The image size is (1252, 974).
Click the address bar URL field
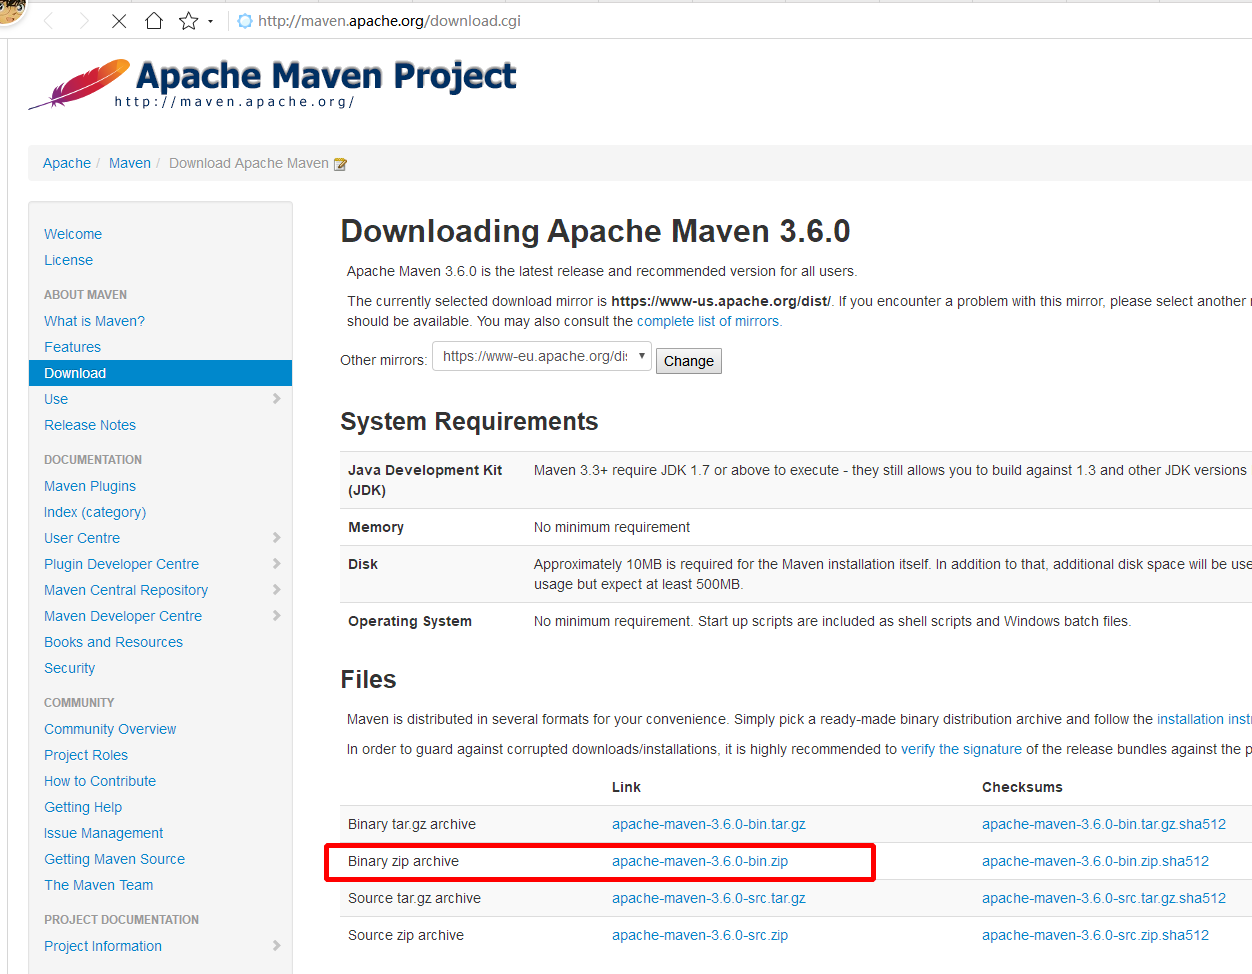(389, 21)
